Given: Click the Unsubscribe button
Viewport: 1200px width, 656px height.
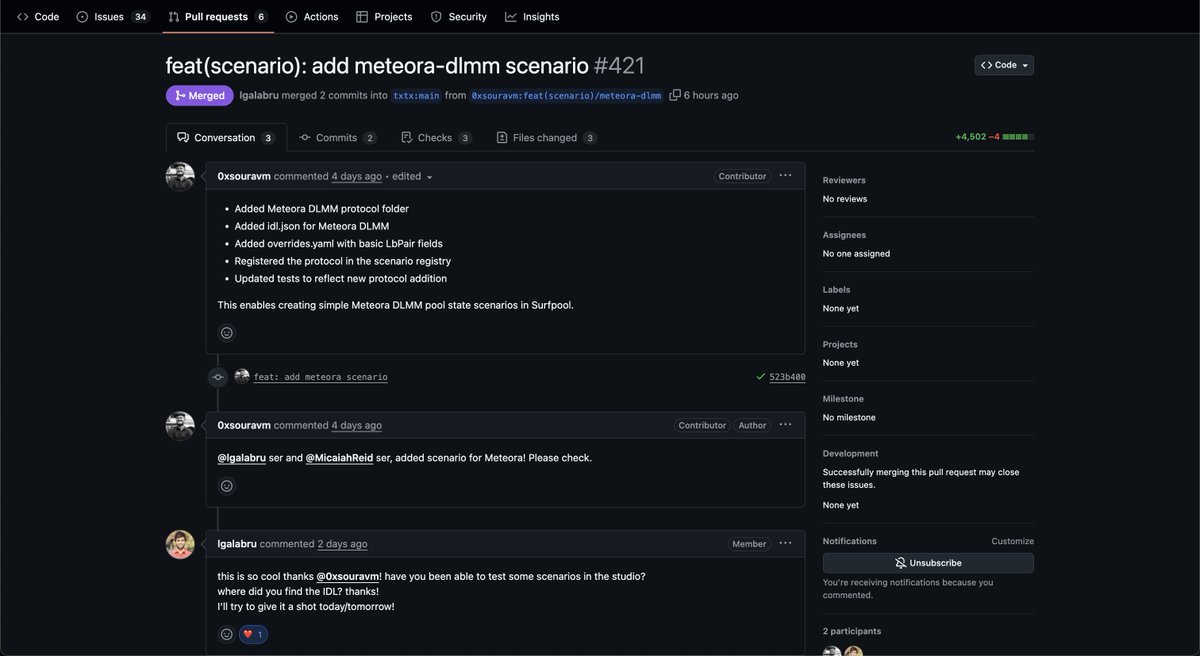Looking at the screenshot, I should point(928,563).
